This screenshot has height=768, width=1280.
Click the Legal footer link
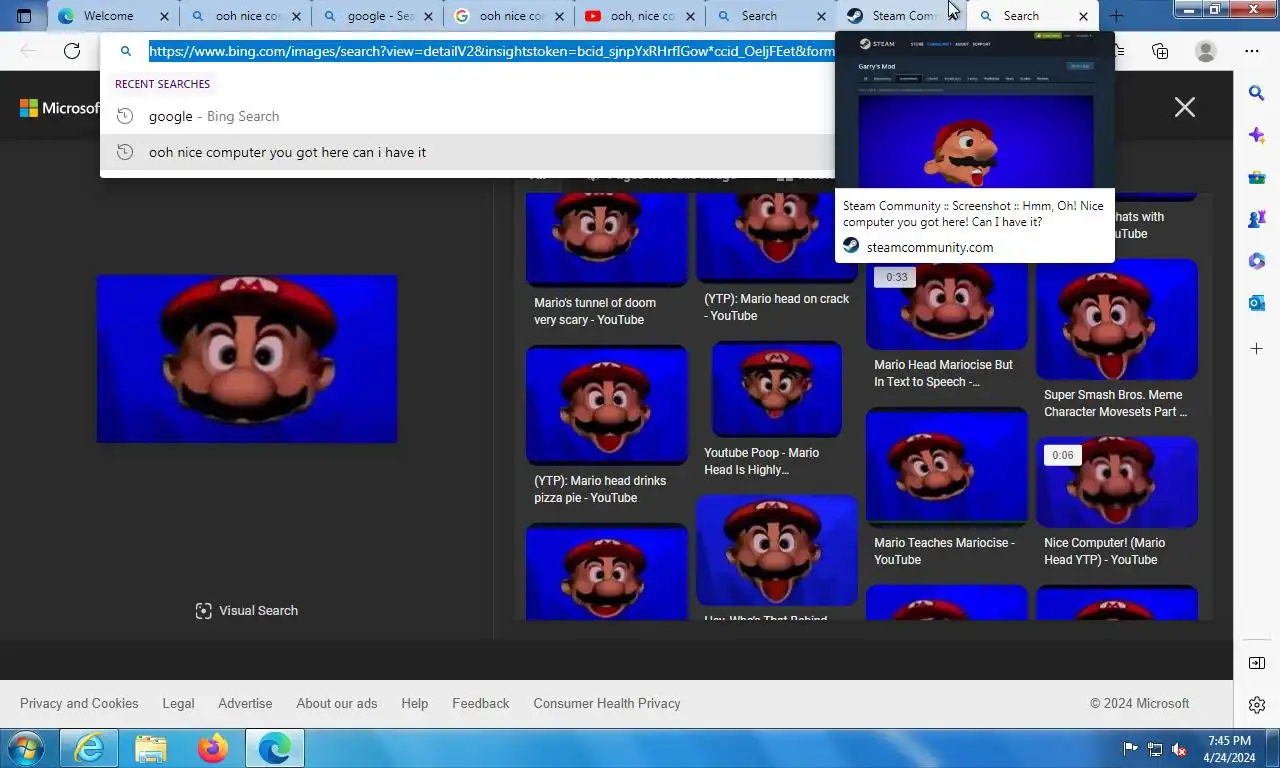point(179,704)
